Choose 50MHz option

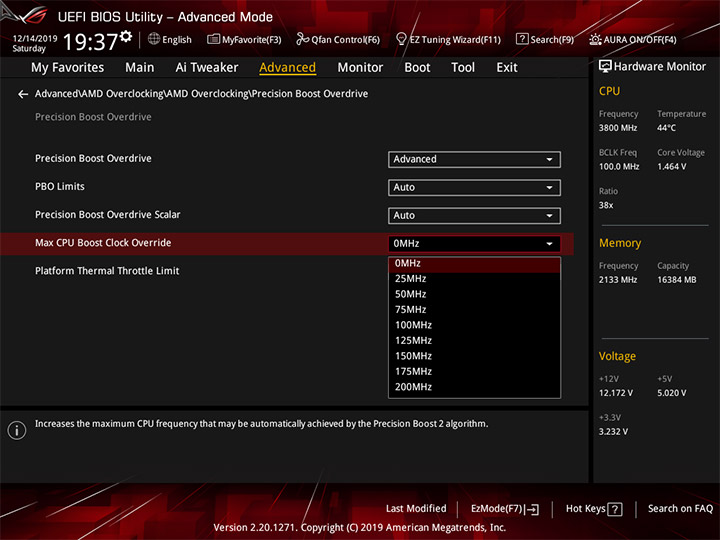point(474,294)
